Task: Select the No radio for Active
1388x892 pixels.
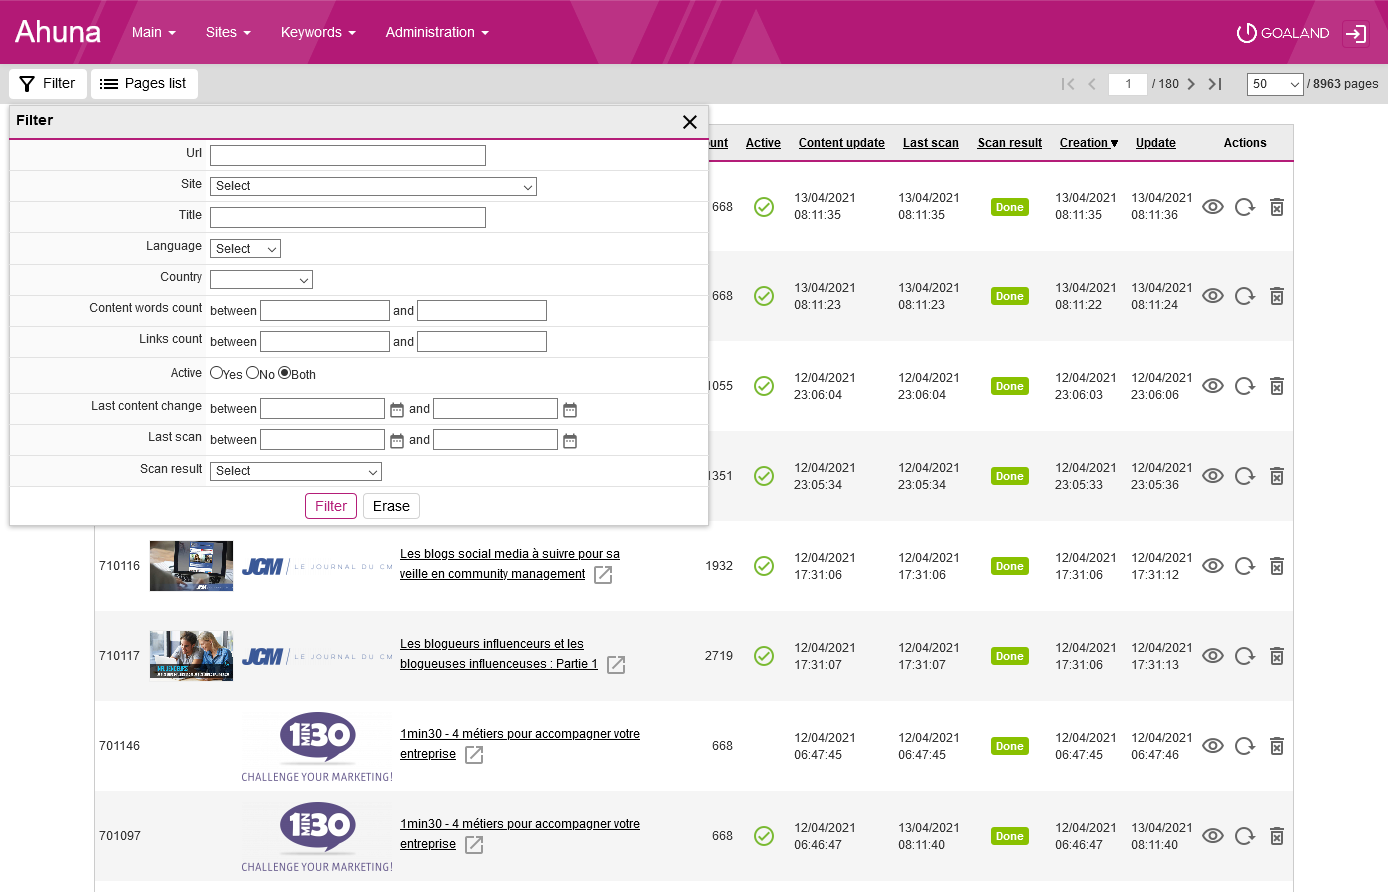Action: click(x=252, y=373)
